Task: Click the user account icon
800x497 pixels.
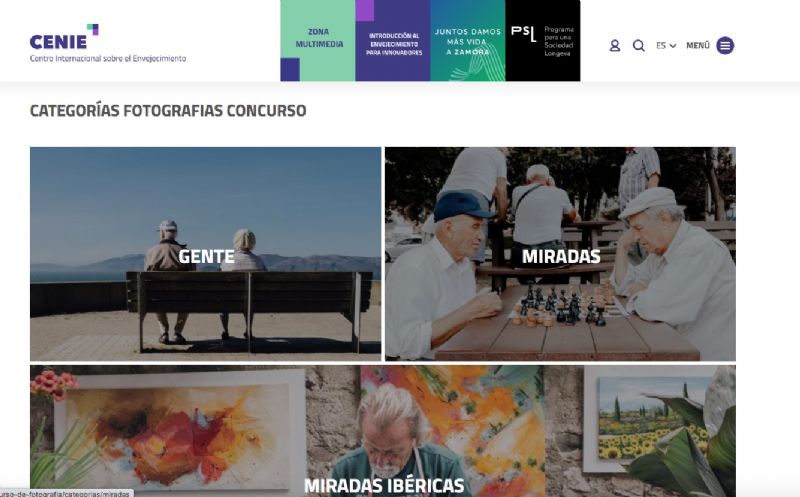Action: pyautogui.click(x=615, y=46)
